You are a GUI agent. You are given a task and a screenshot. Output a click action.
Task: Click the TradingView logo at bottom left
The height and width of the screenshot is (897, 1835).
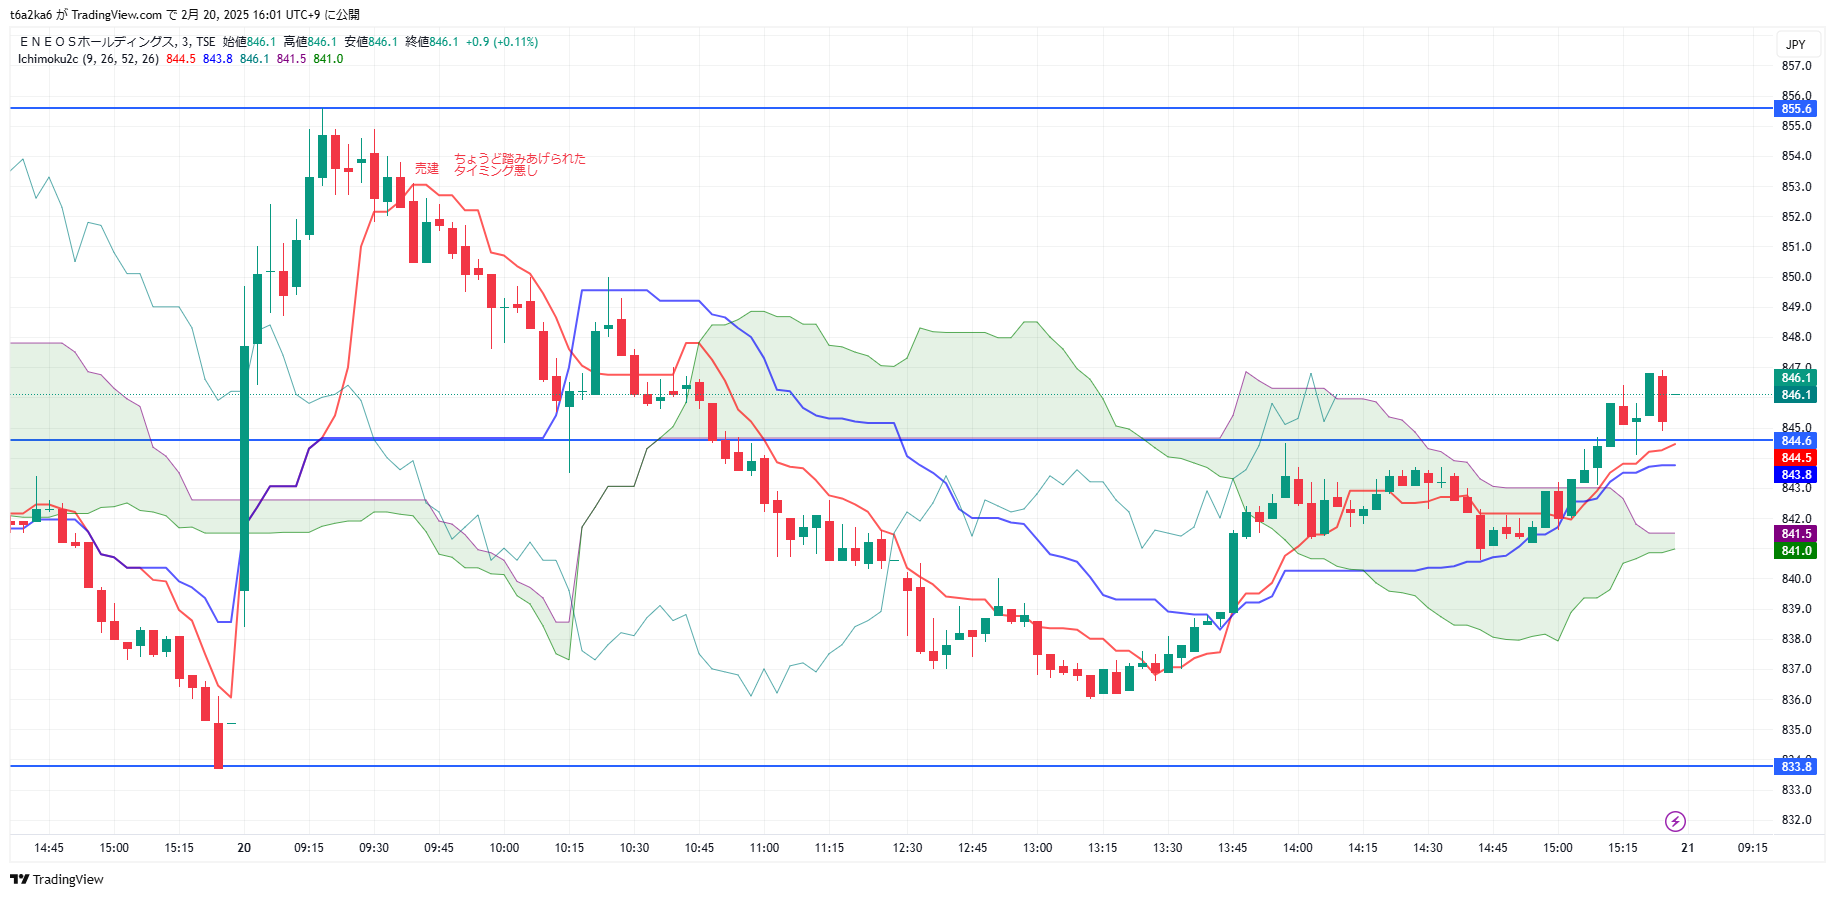57,880
